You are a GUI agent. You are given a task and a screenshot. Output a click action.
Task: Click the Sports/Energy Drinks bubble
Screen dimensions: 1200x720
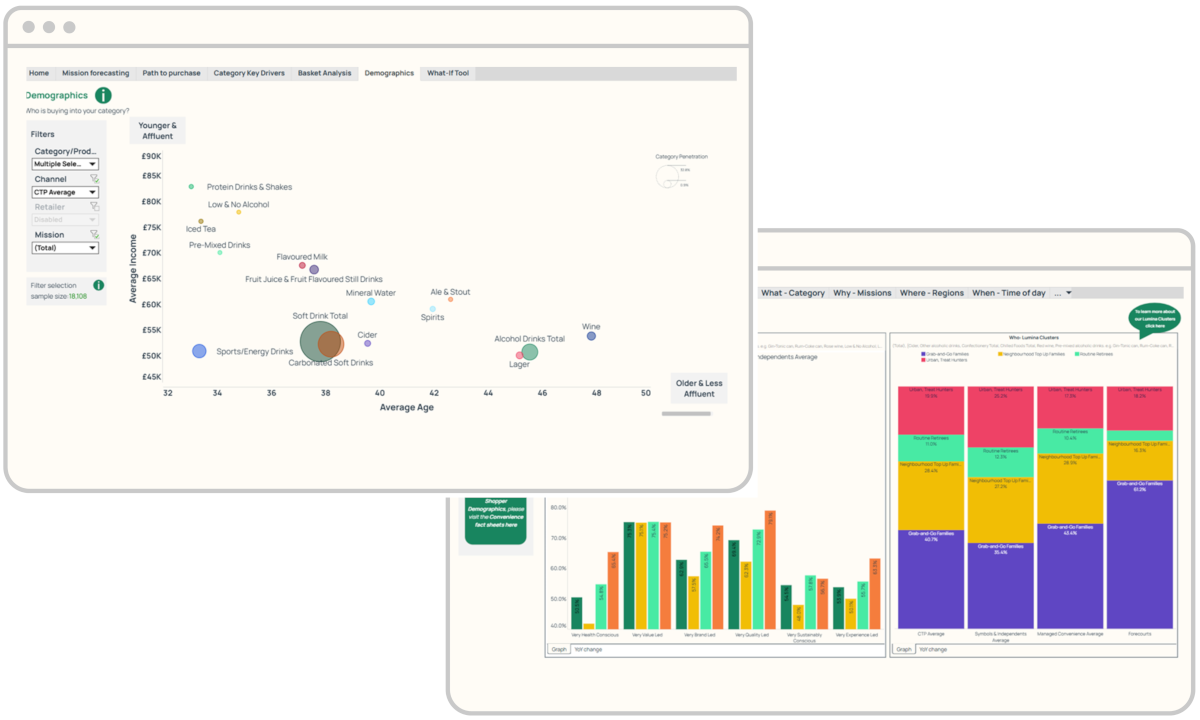coord(199,350)
